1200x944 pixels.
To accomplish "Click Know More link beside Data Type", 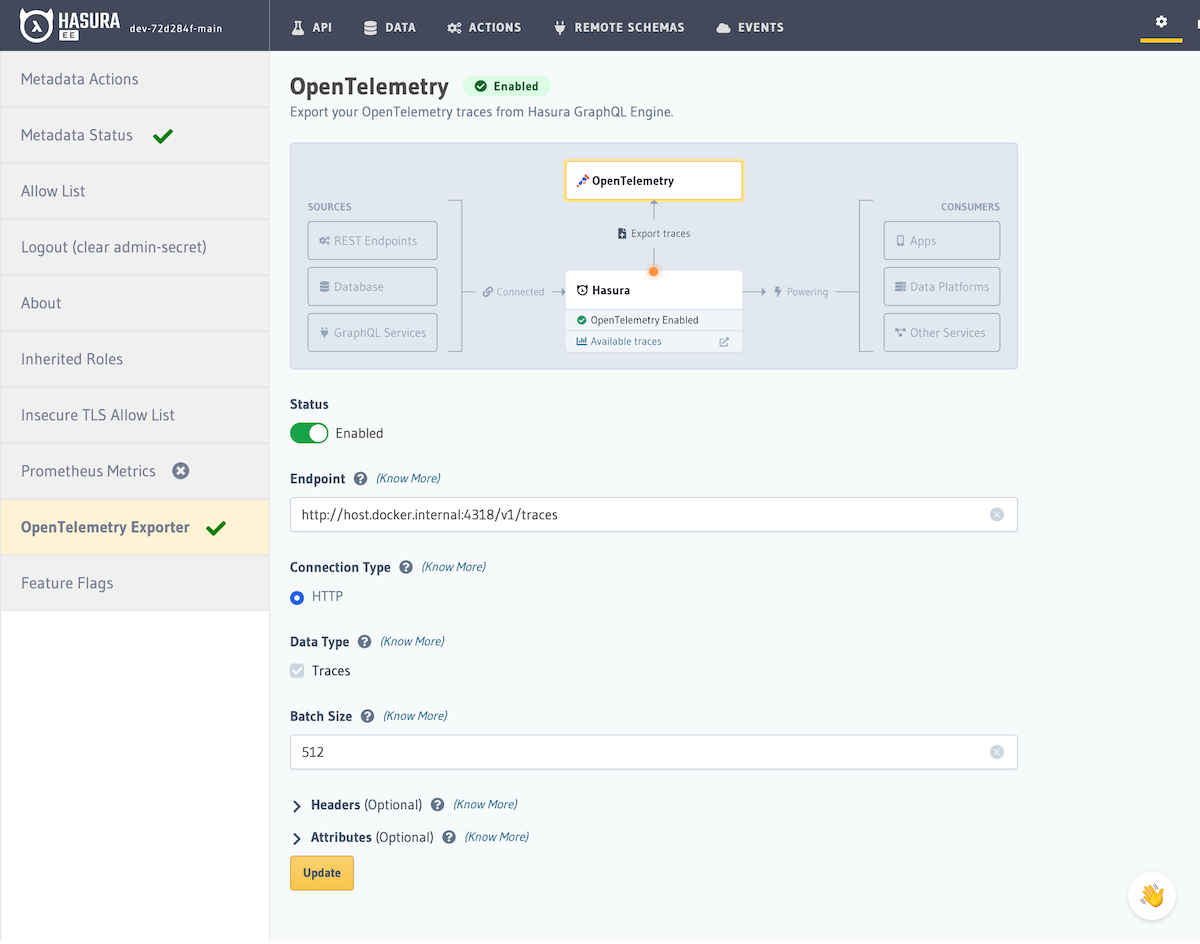I will [412, 642].
